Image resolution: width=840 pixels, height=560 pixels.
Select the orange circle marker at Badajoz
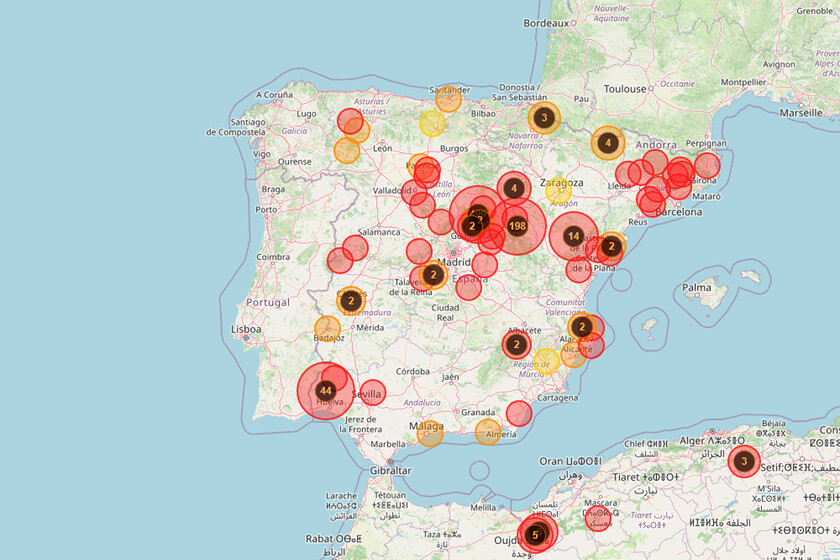tap(327, 329)
